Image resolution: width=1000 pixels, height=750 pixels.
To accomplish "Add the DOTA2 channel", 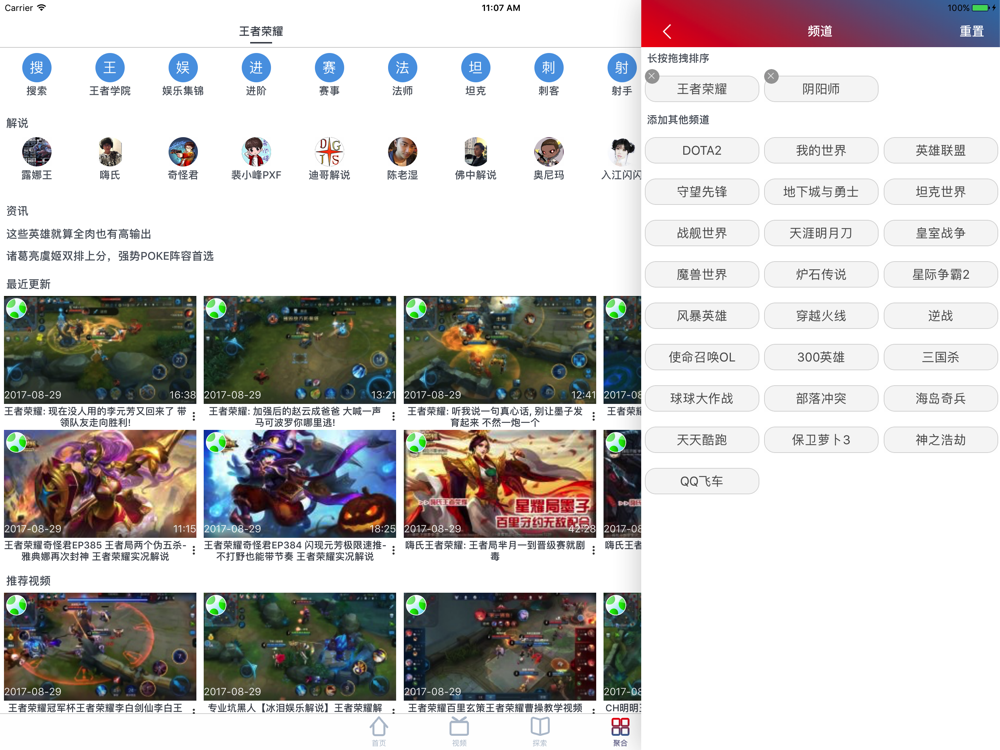I will pyautogui.click(x=702, y=151).
